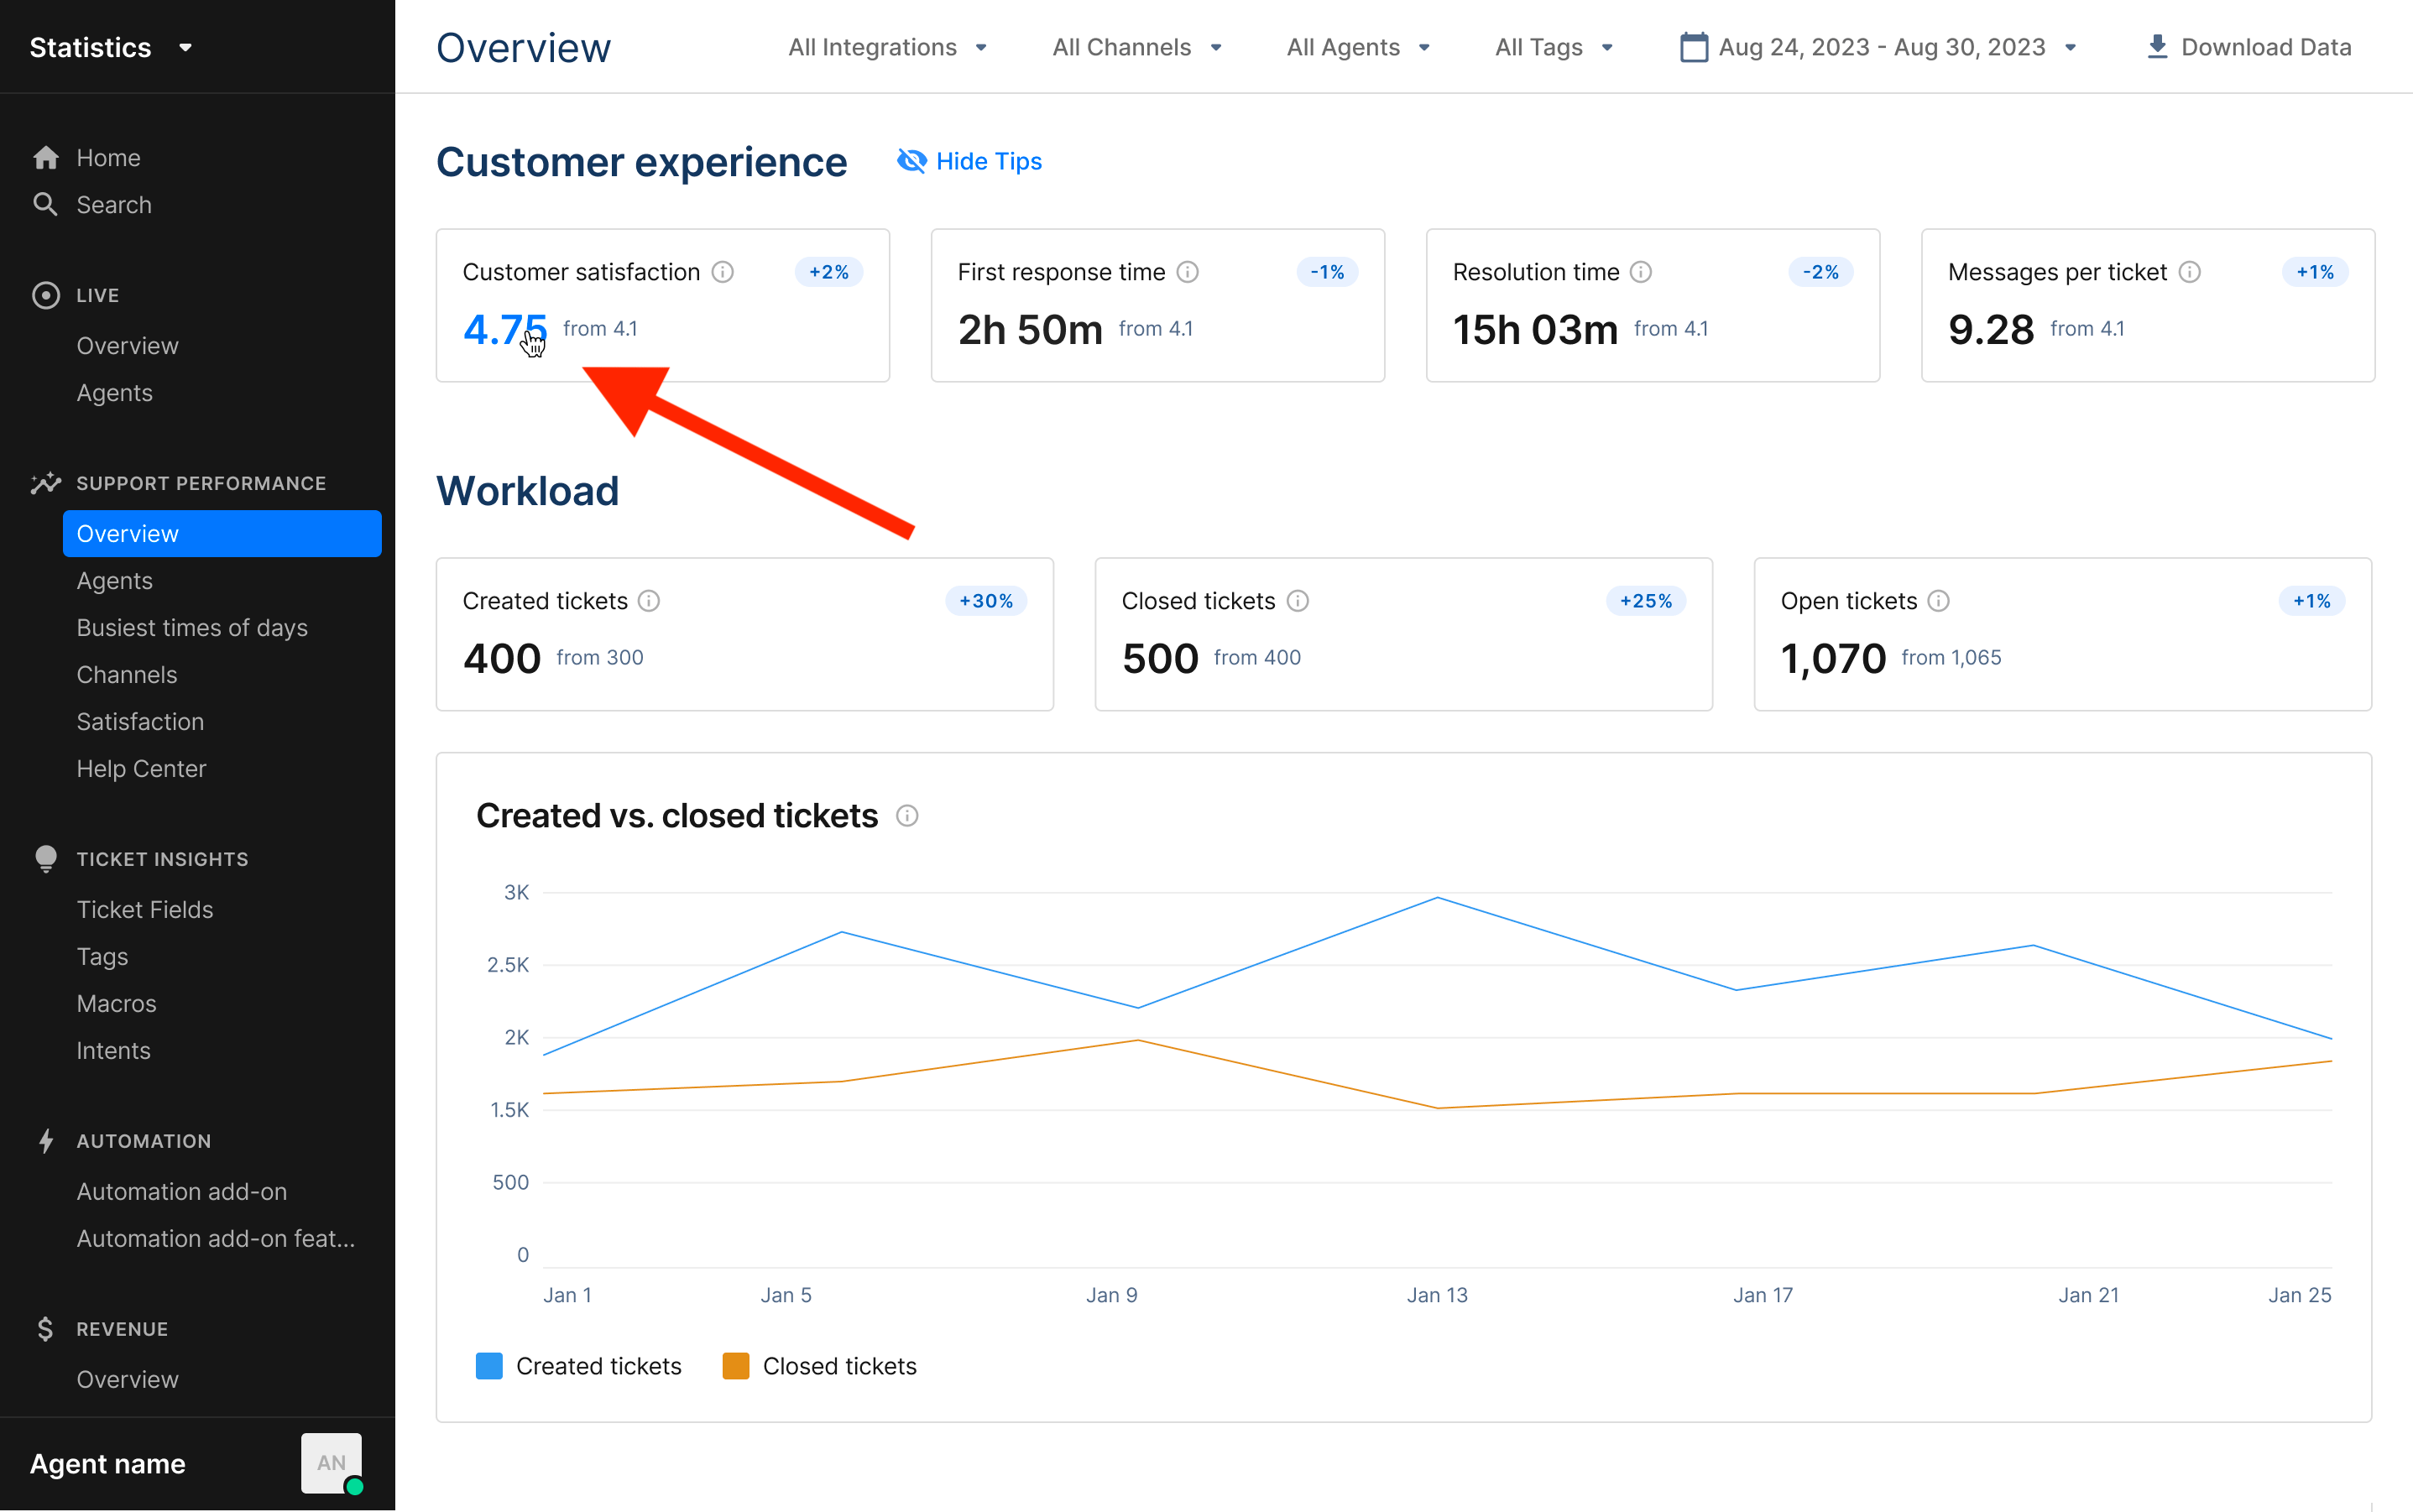Click the info icon beside Open tickets
Image resolution: width=2413 pixels, height=1512 pixels.
(1939, 601)
